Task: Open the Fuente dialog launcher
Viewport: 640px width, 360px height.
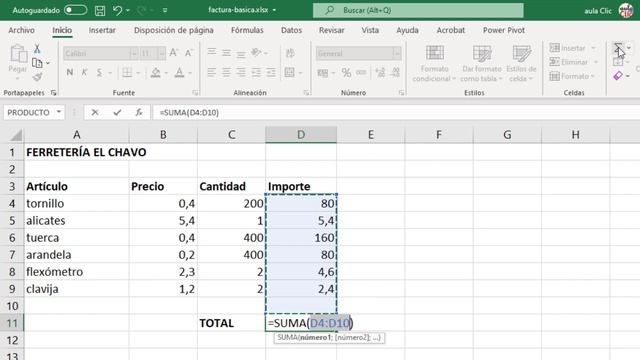Action: pyautogui.click(x=195, y=93)
